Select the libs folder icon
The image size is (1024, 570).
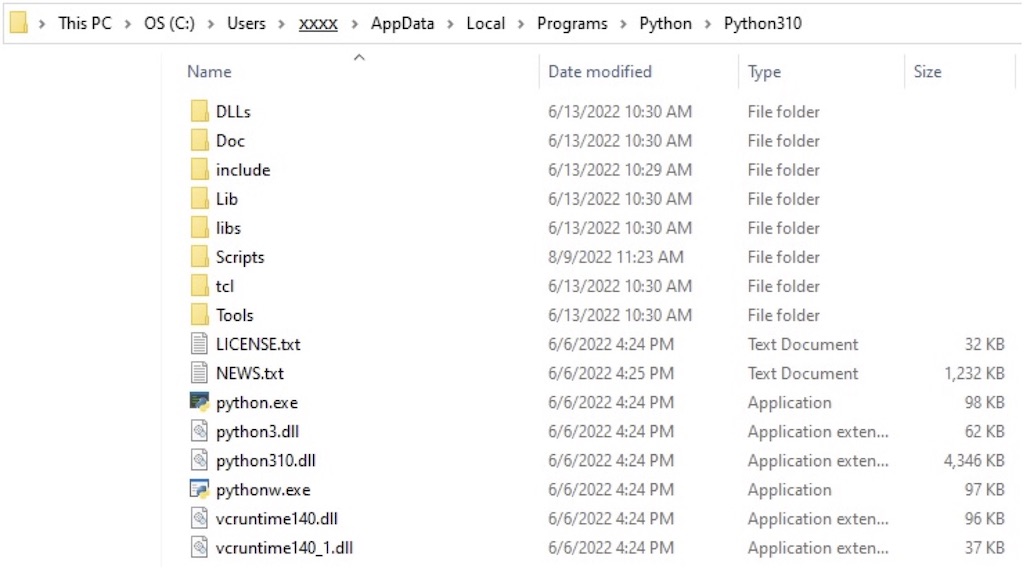click(200, 228)
